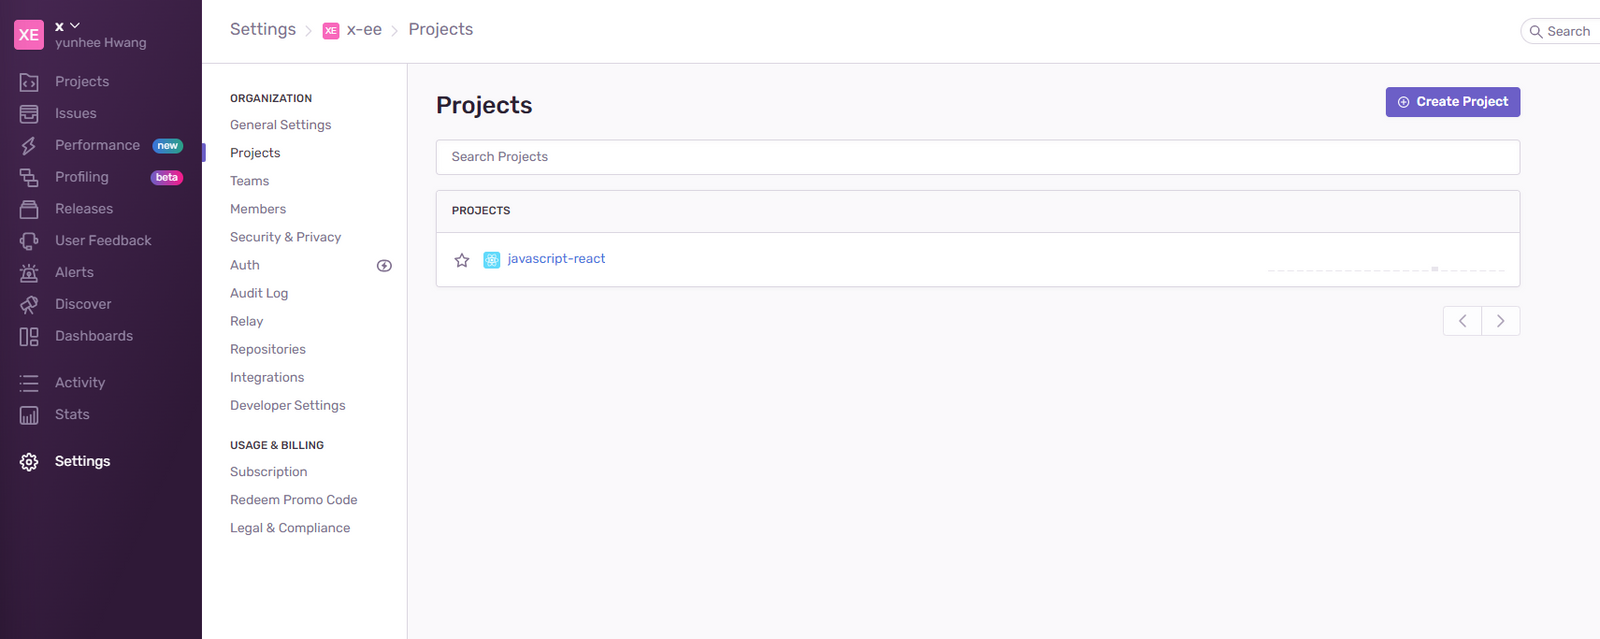Click the Discover telescope icon
This screenshot has height=639, width=1600.
point(29,305)
